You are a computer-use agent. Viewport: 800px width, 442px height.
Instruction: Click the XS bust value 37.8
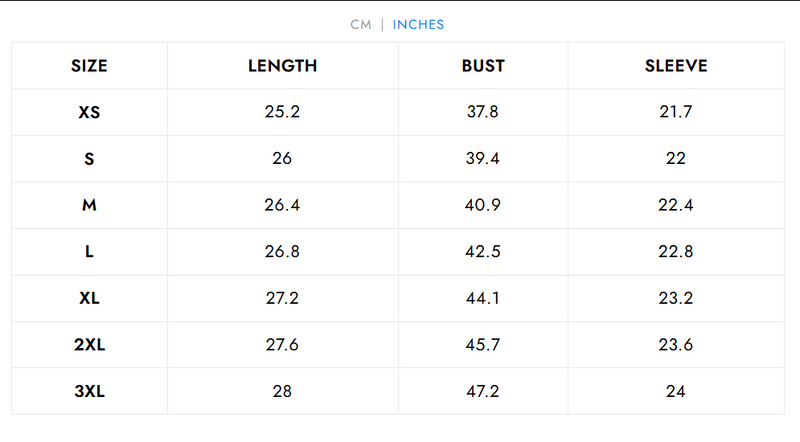(x=483, y=112)
